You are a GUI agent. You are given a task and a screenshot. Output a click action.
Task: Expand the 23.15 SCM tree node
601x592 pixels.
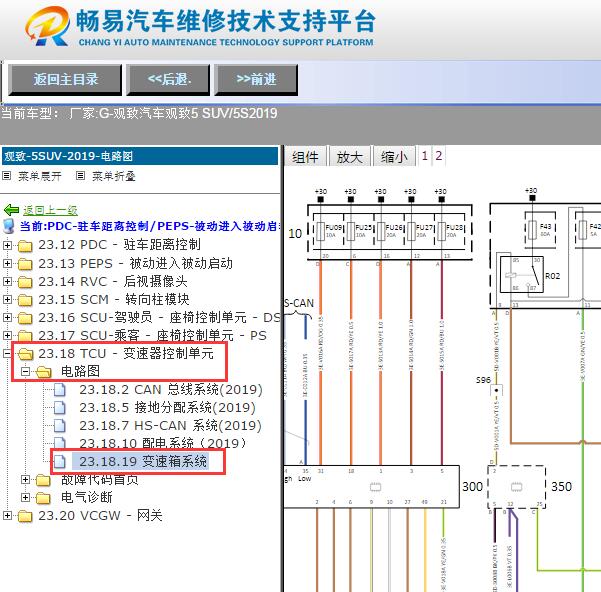7,300
